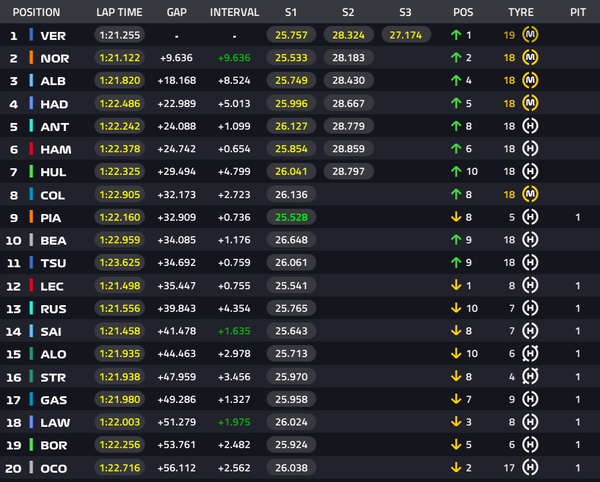This screenshot has width=600, height=482.
Task: Click BEA's hard tyre icon
Action: (x=530, y=239)
